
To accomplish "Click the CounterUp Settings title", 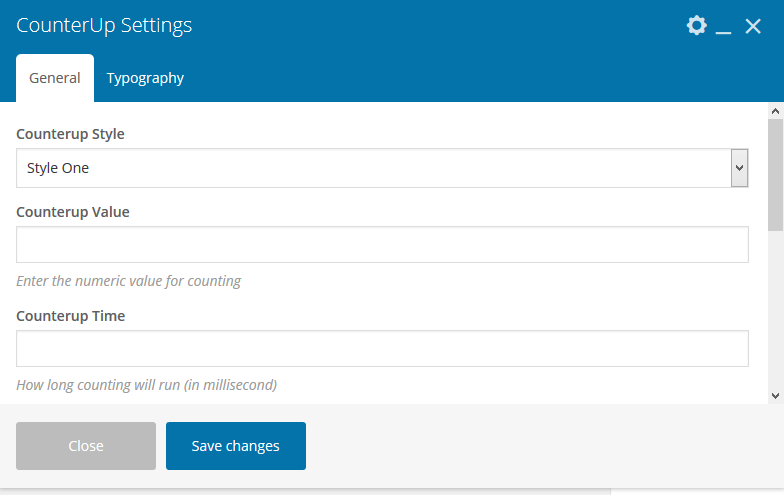I will (104, 26).
